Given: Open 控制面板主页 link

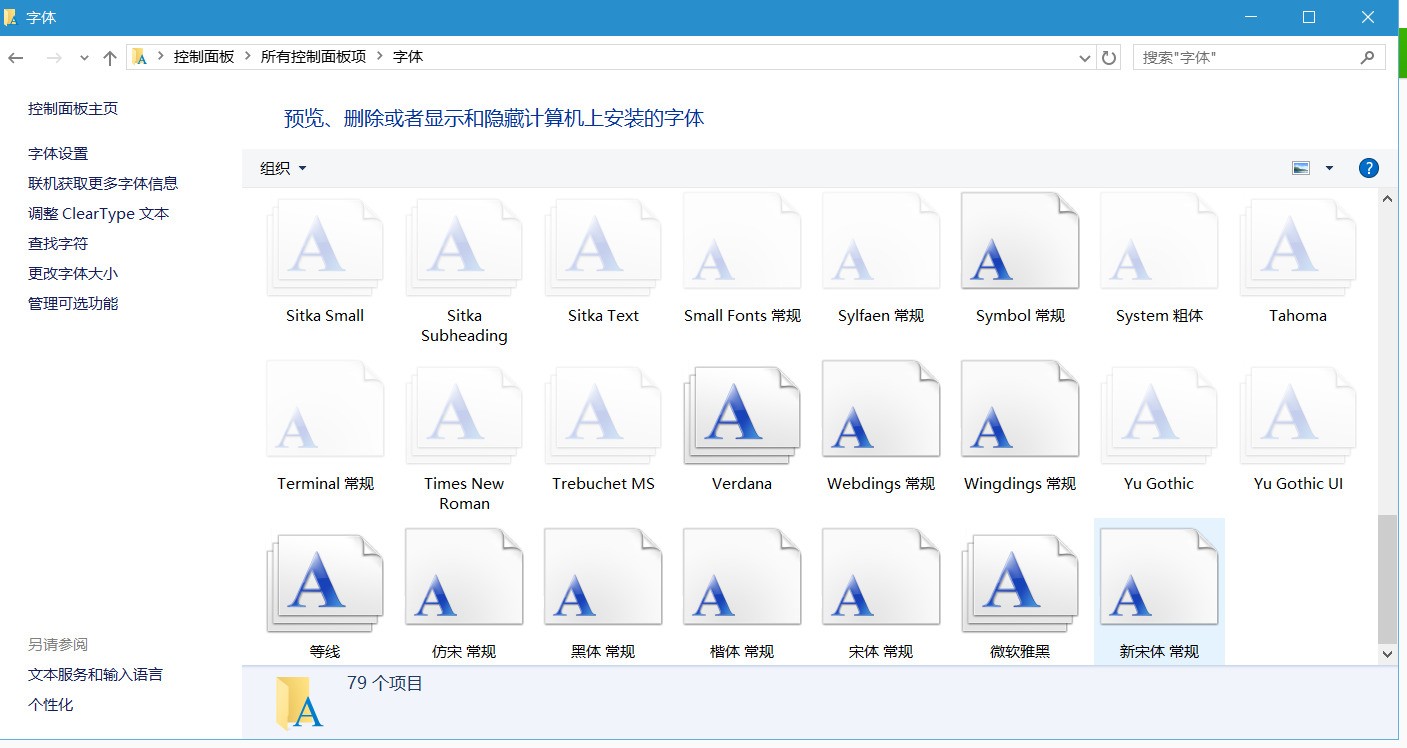Looking at the screenshot, I should pos(73,108).
